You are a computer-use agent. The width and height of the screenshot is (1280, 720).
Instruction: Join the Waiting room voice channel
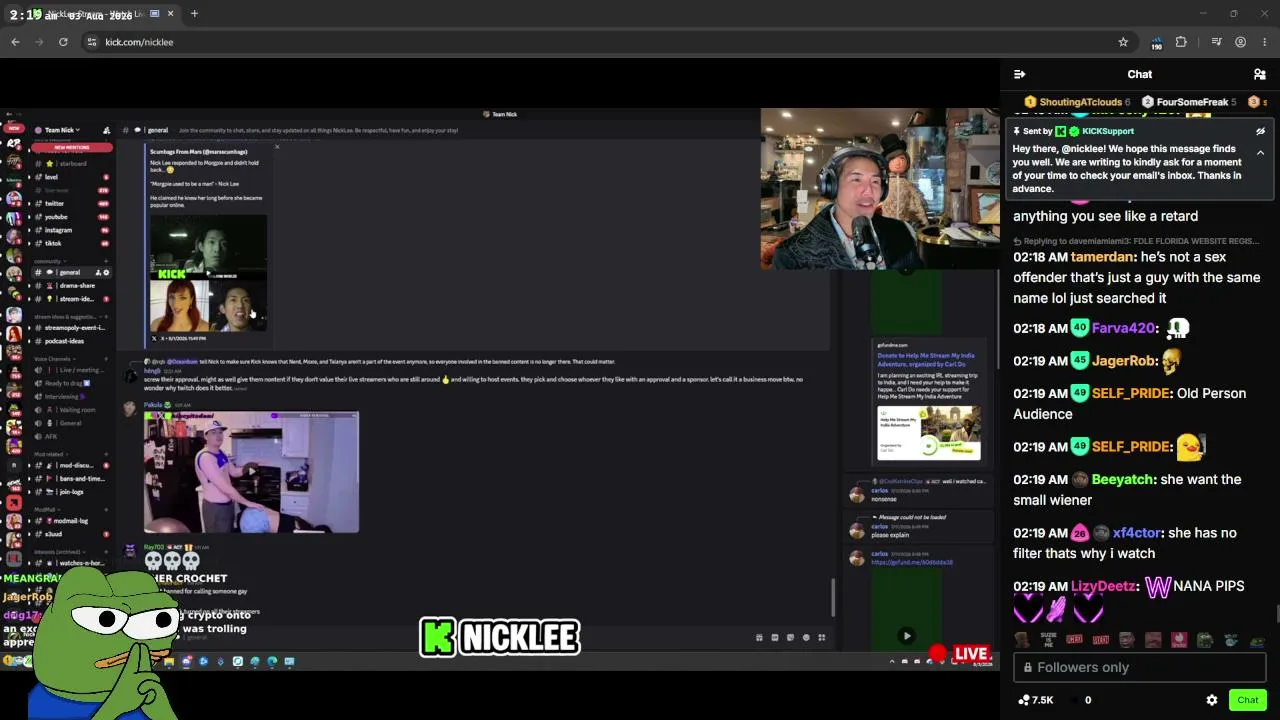click(72, 409)
